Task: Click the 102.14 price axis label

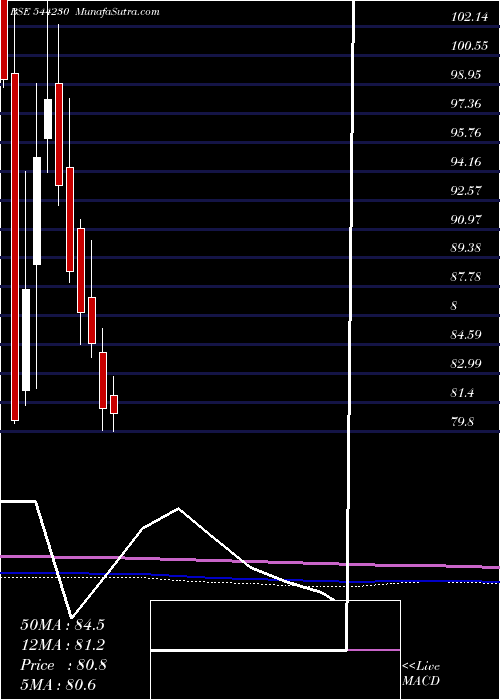Action: [468, 17]
